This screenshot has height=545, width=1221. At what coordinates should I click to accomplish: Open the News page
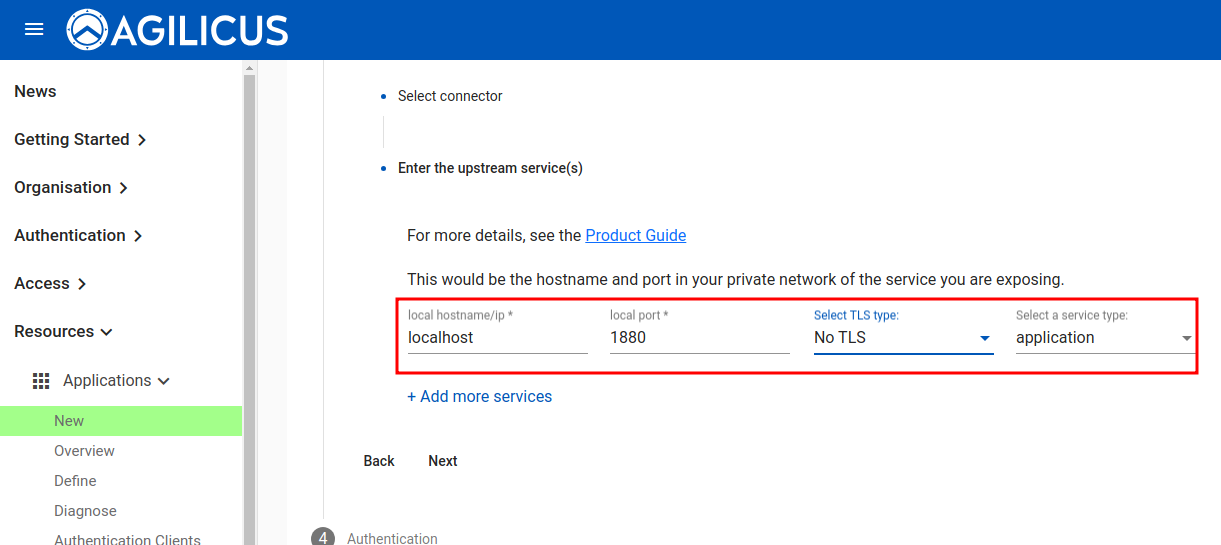click(35, 92)
